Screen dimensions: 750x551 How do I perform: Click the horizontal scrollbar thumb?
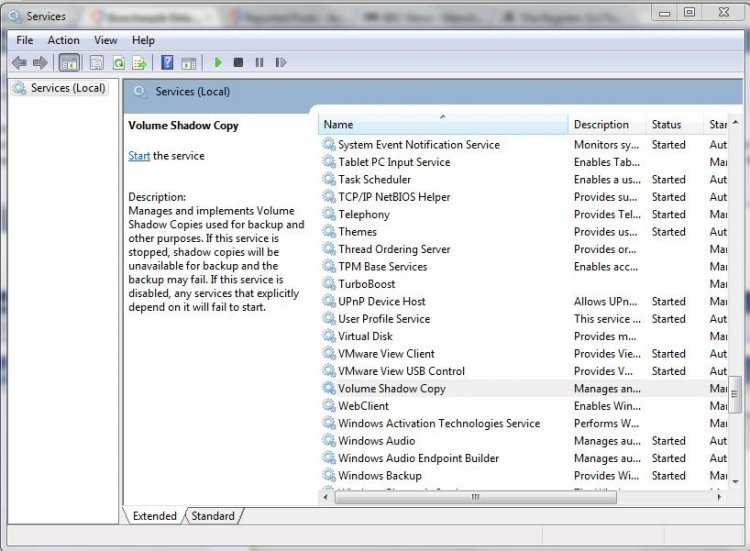476,497
